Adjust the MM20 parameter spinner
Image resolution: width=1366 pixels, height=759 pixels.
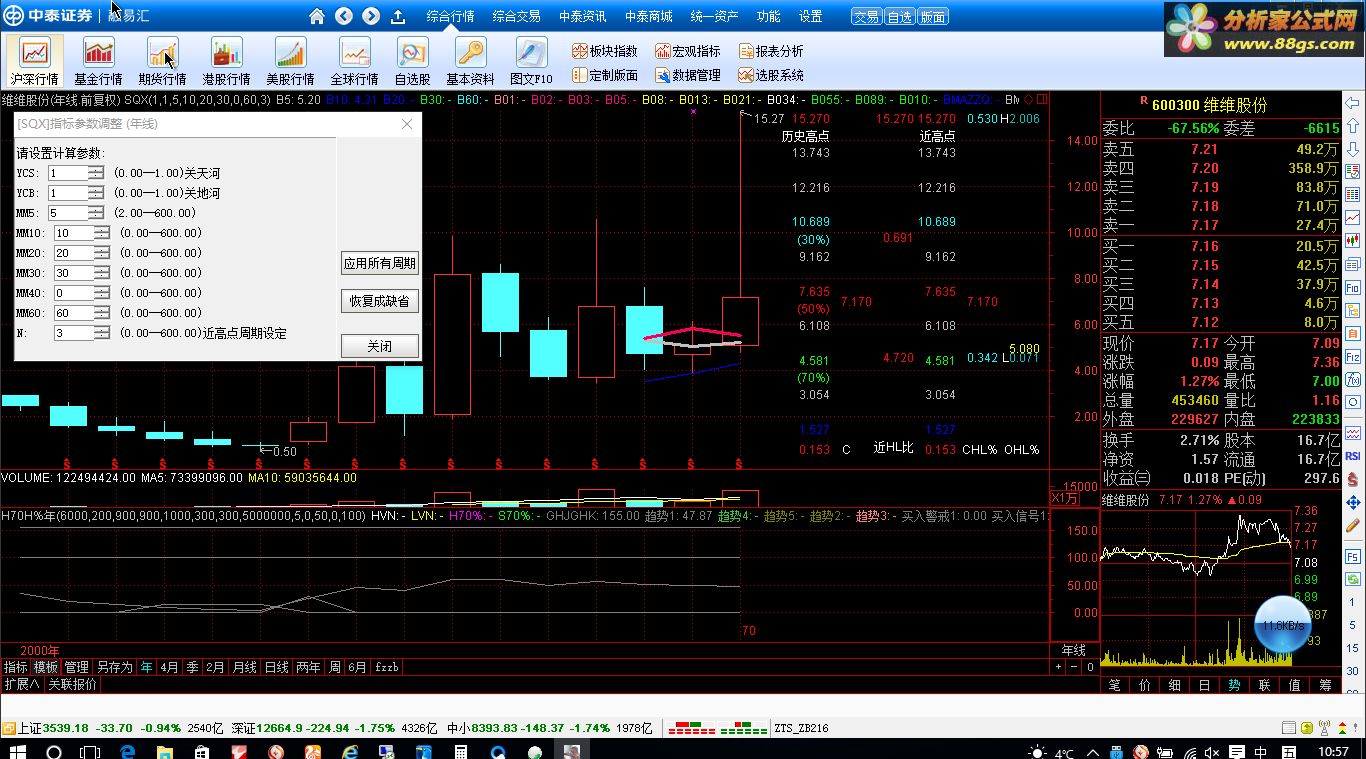[102, 253]
